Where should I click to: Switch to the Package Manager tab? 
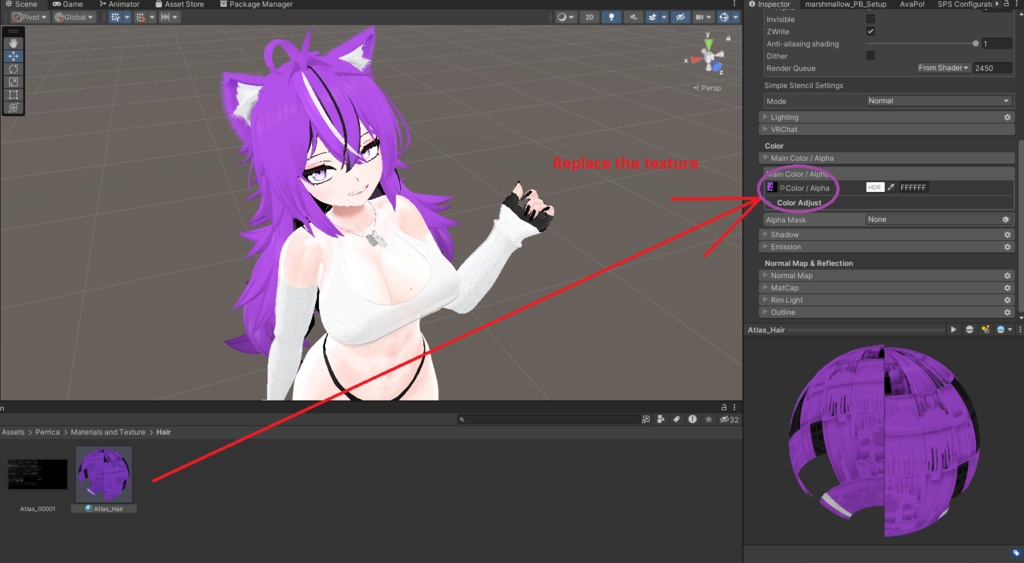pyautogui.click(x=256, y=4)
